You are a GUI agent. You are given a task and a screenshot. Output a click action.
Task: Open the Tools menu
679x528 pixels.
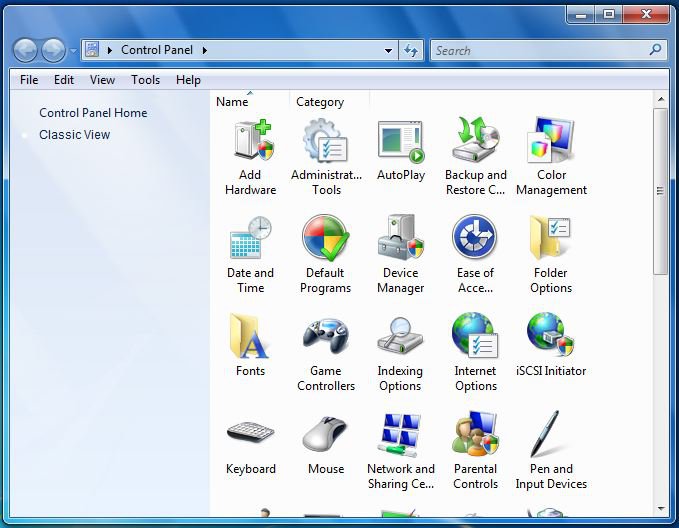point(146,80)
